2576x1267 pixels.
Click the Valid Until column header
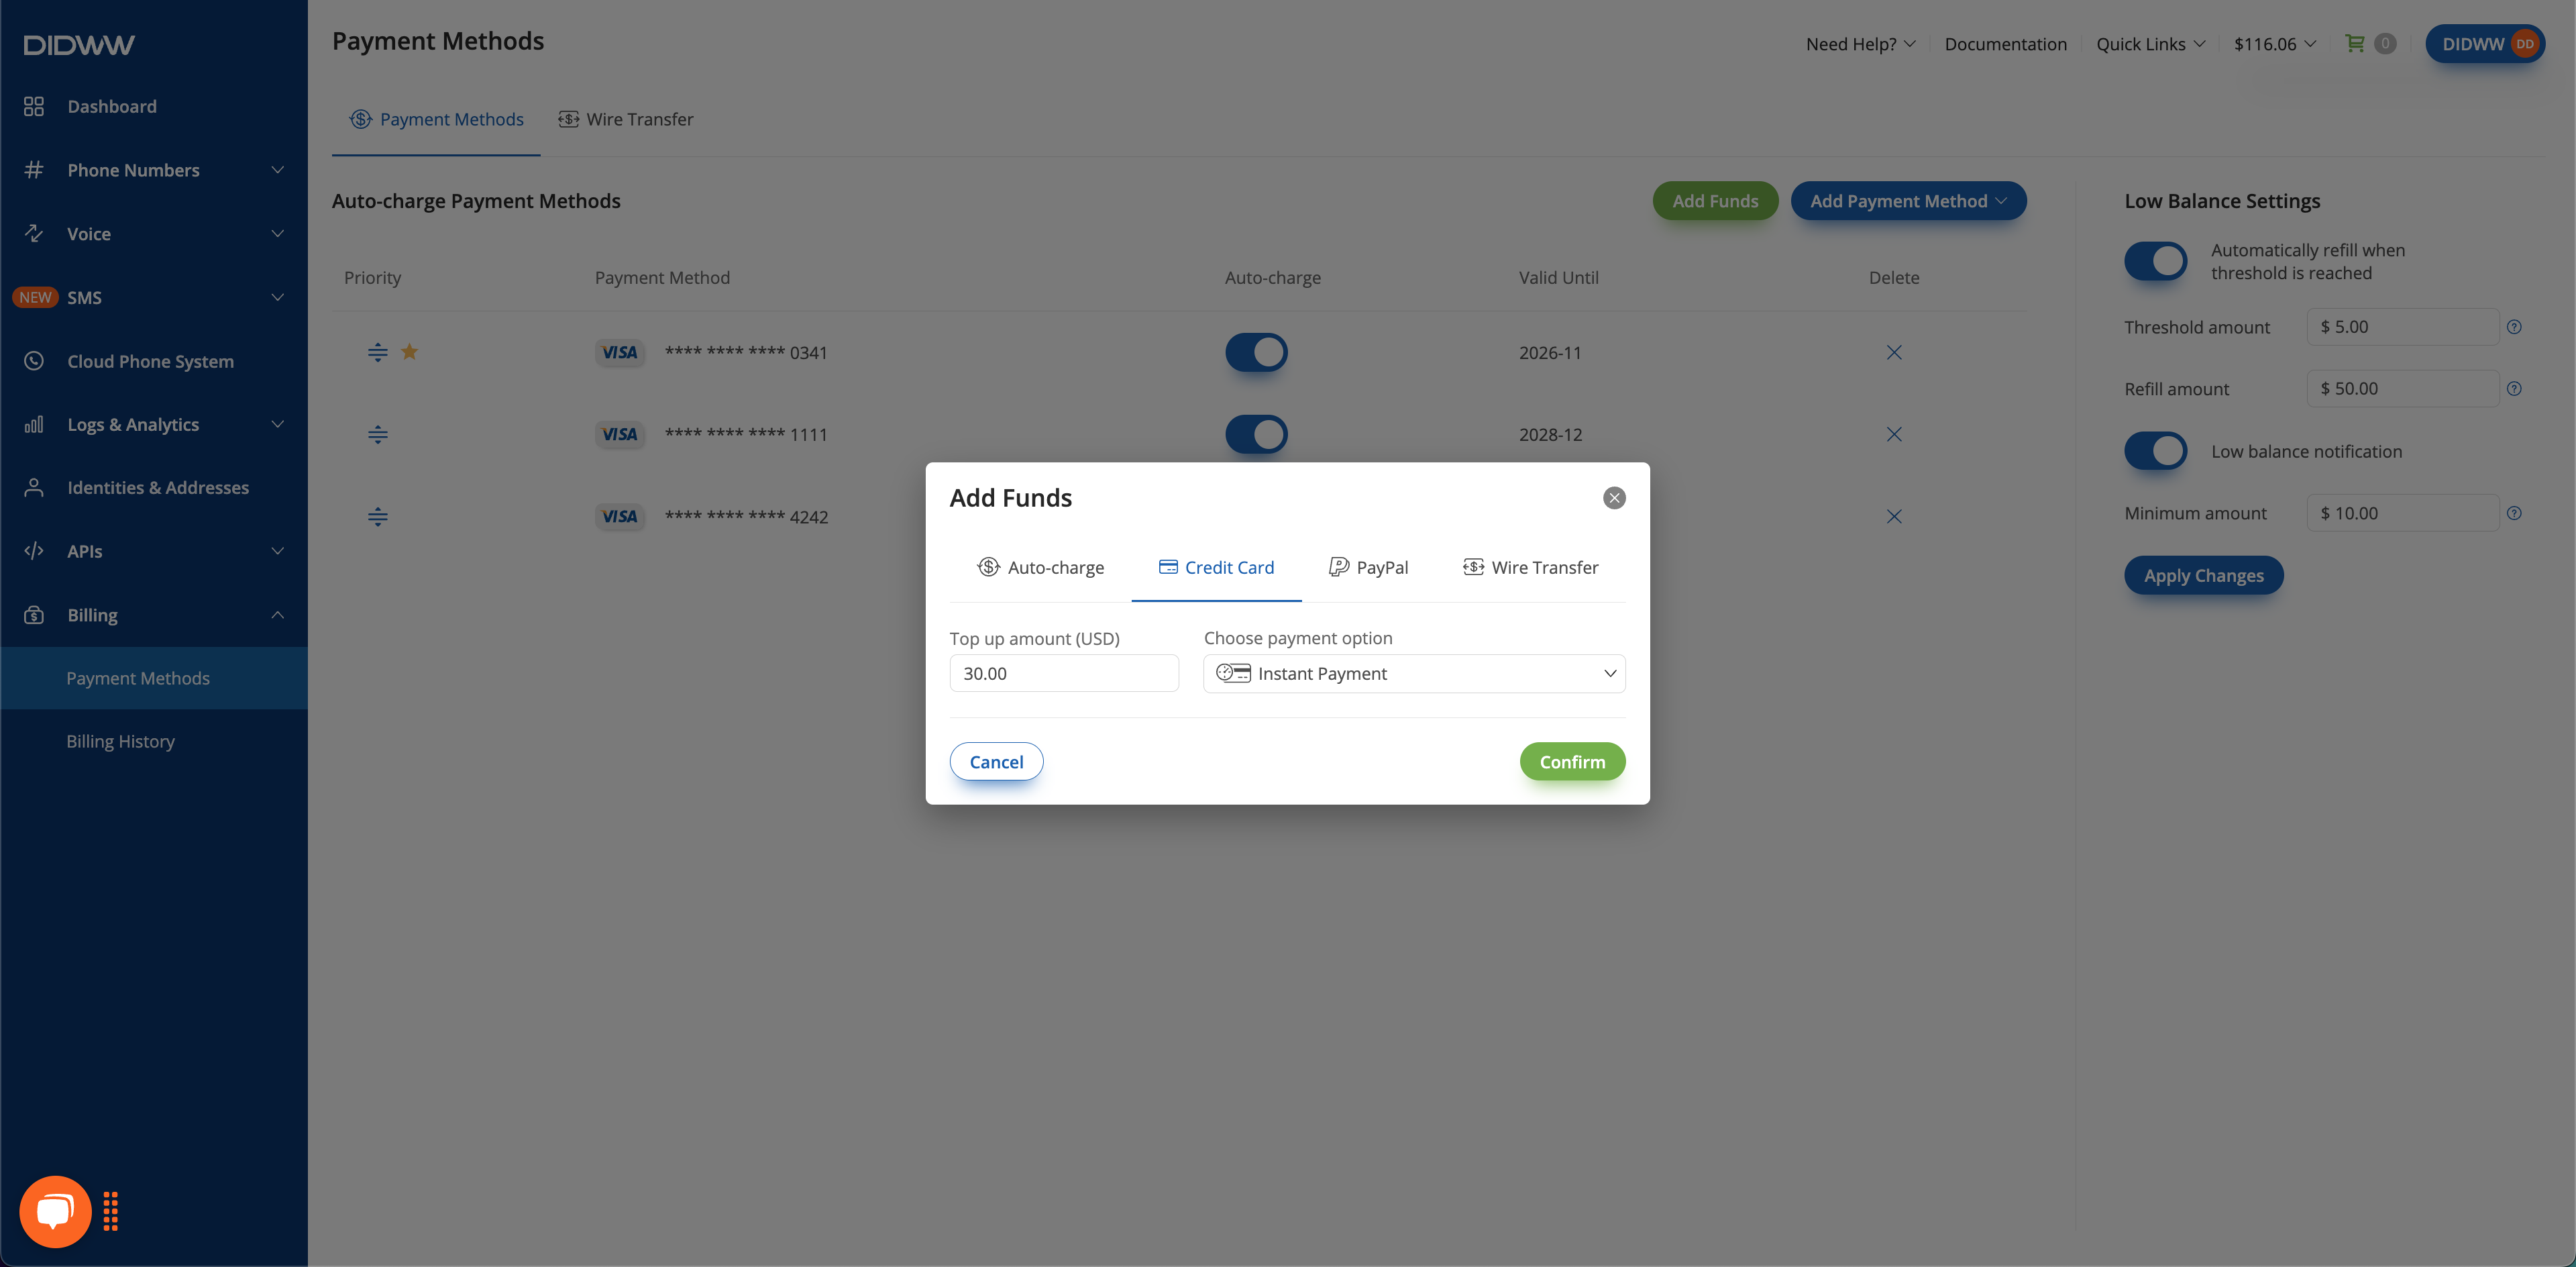click(1558, 277)
